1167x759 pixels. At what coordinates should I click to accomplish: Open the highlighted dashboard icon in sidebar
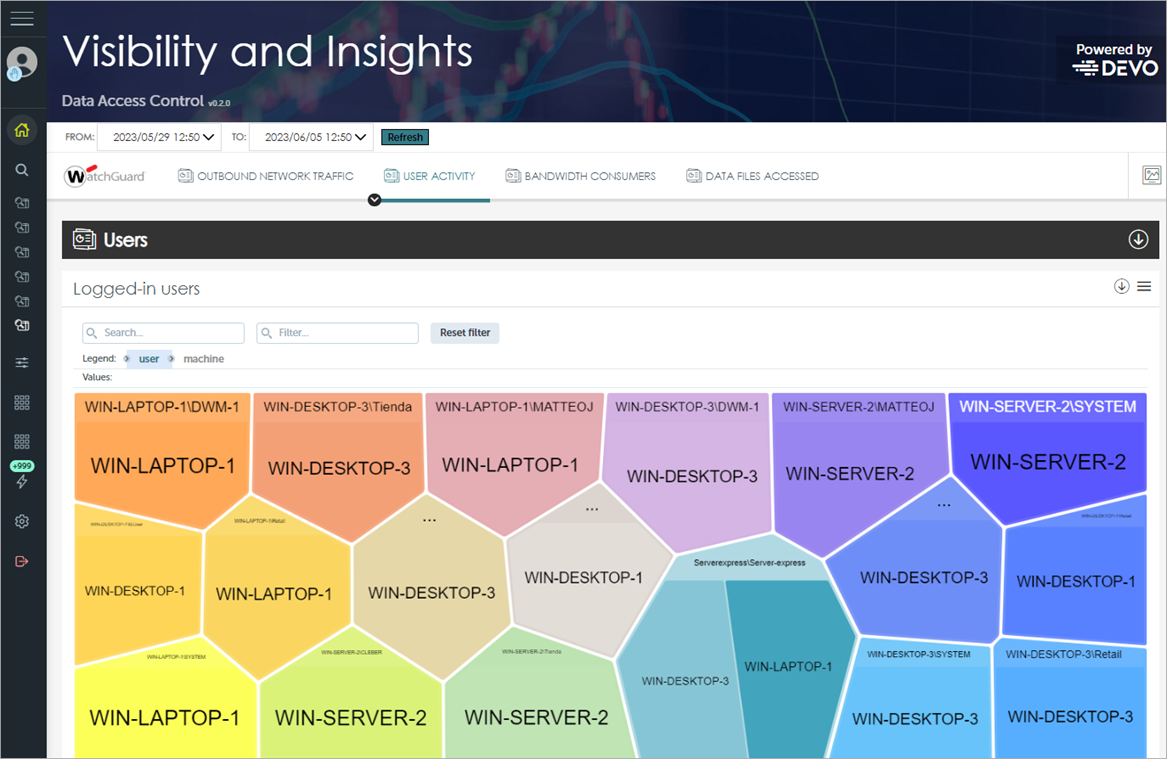pos(21,325)
